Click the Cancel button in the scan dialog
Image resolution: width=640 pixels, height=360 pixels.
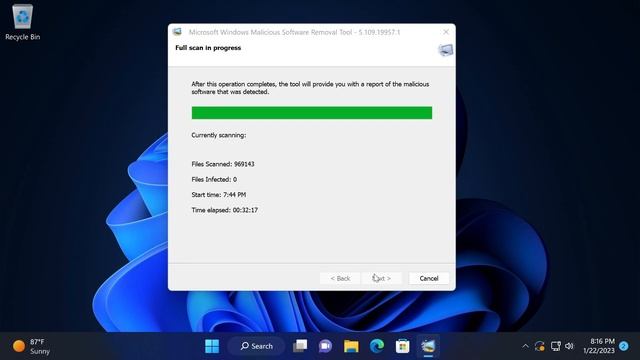point(429,278)
